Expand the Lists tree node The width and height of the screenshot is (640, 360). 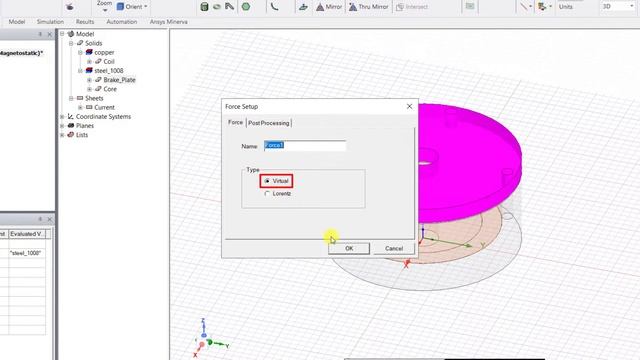(x=62, y=135)
